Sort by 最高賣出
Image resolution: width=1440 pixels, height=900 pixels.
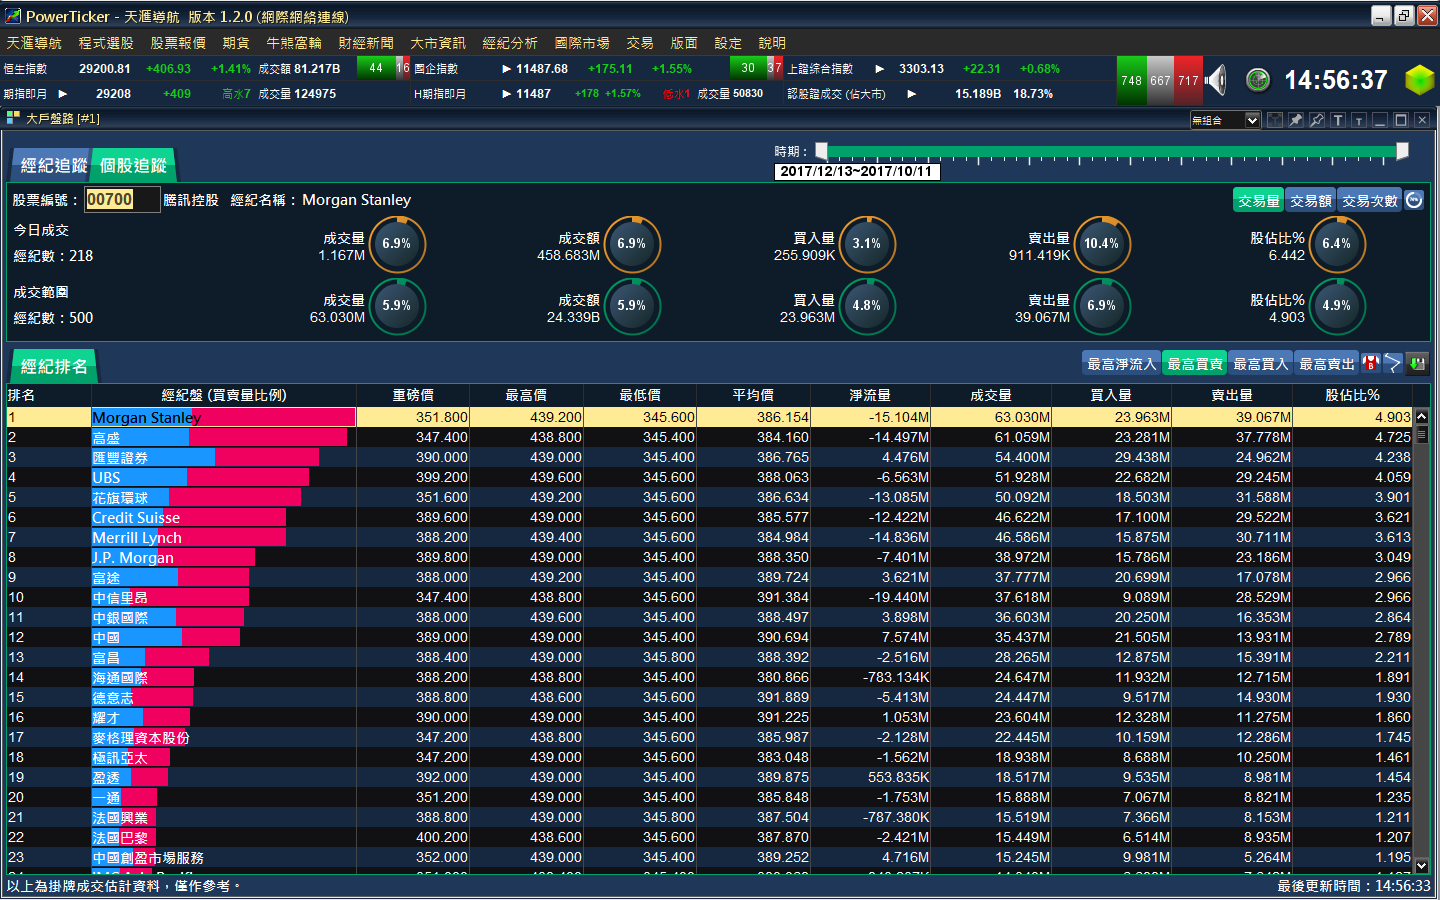coord(1327,364)
